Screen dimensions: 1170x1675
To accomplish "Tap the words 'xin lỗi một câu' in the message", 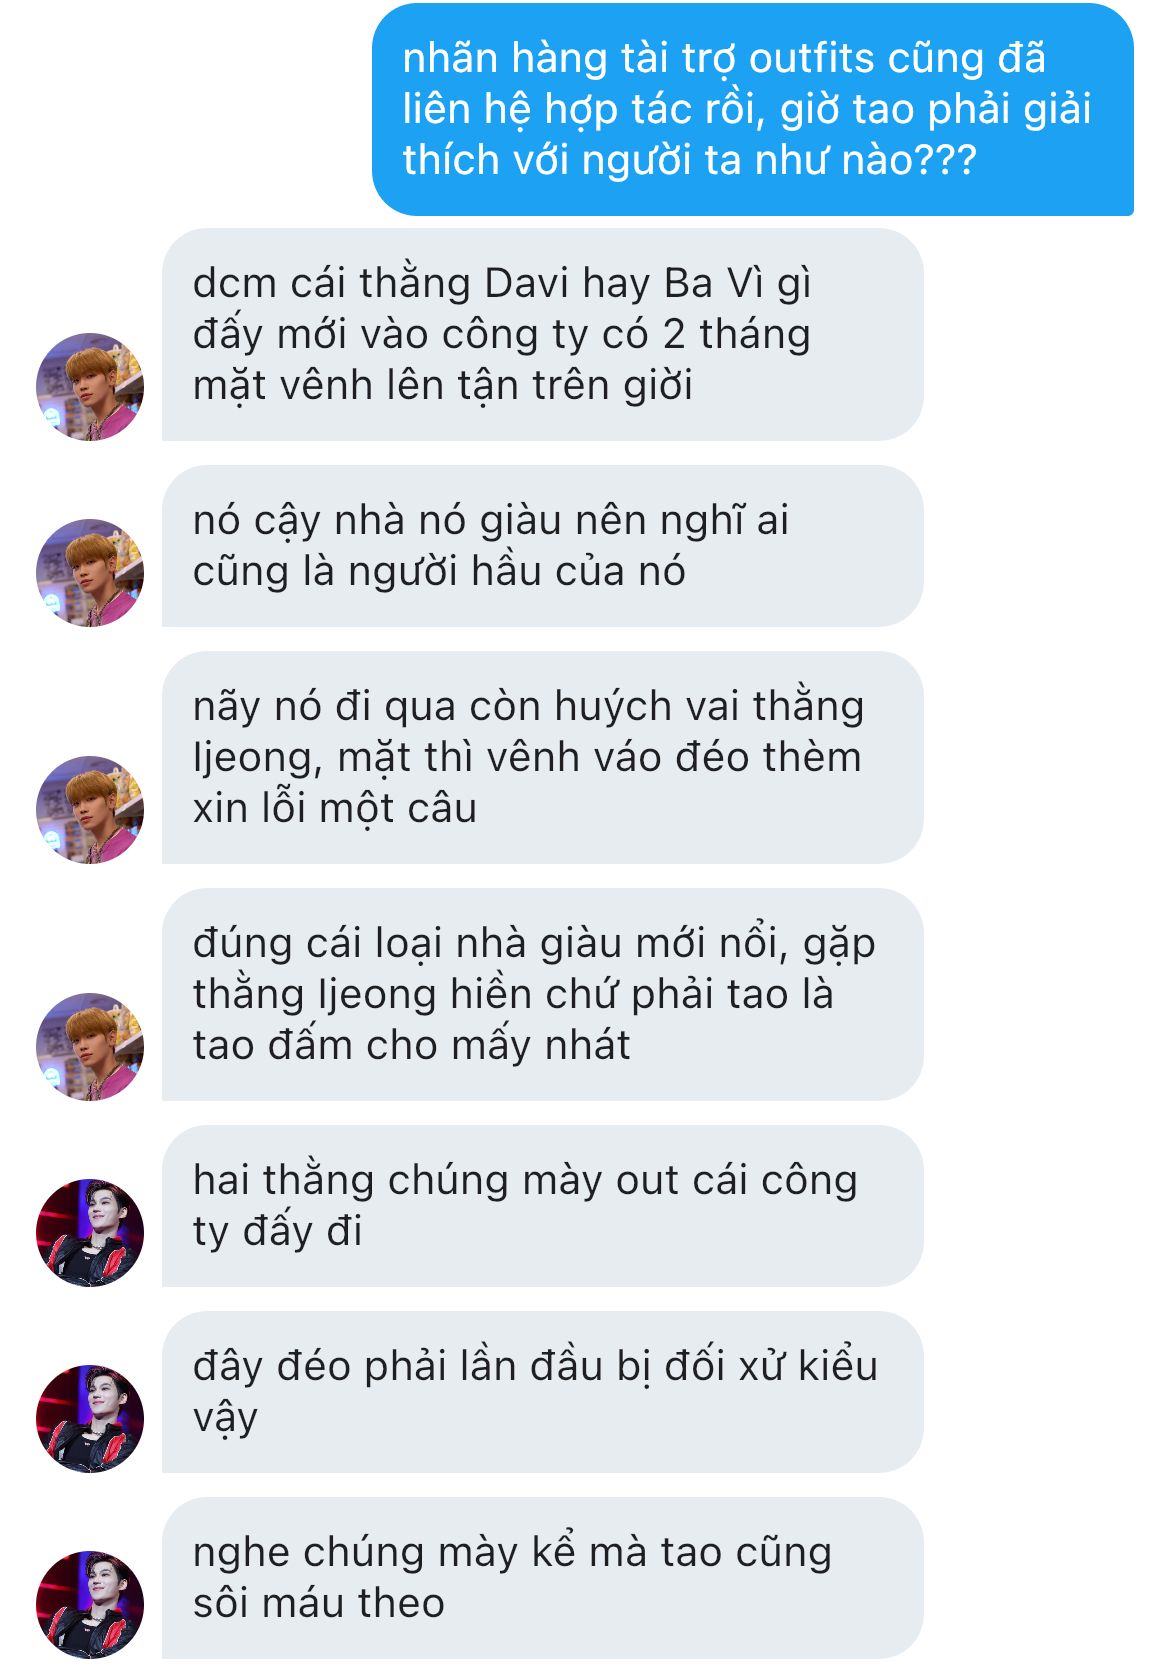I will pyautogui.click(x=335, y=809).
